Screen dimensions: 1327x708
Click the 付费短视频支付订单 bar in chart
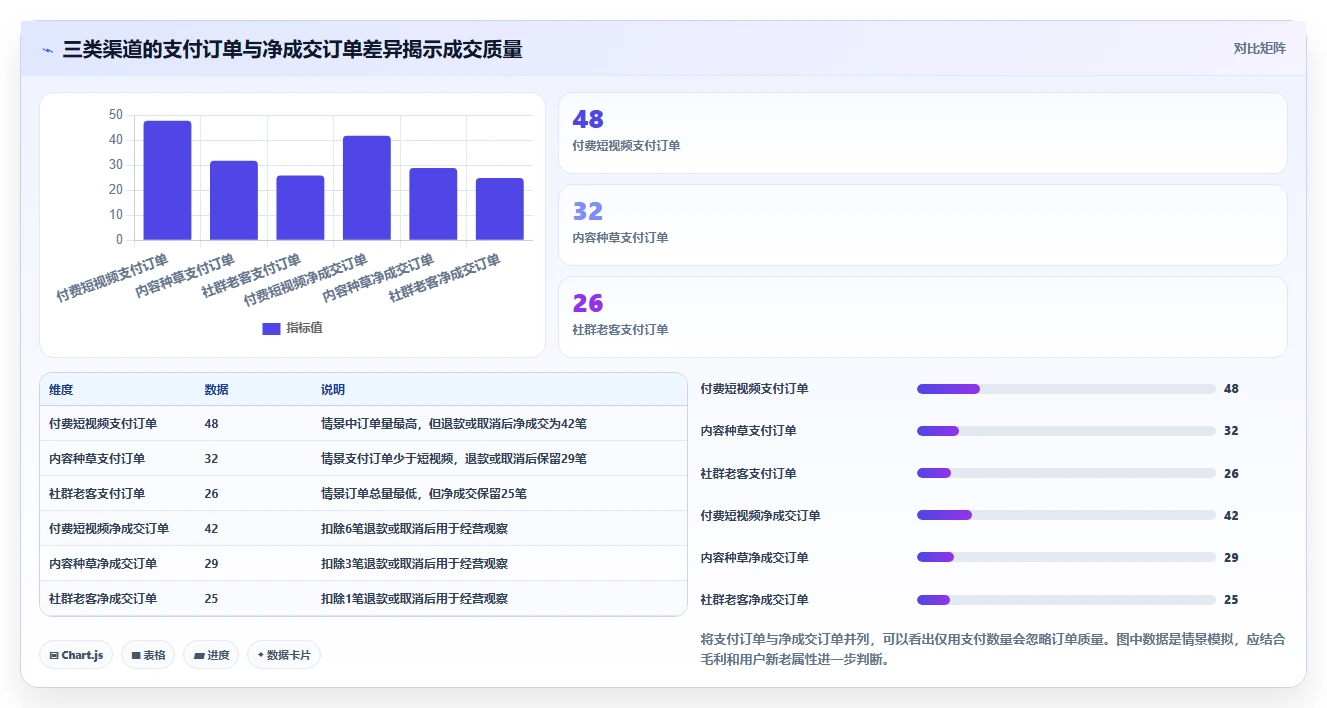click(x=167, y=180)
